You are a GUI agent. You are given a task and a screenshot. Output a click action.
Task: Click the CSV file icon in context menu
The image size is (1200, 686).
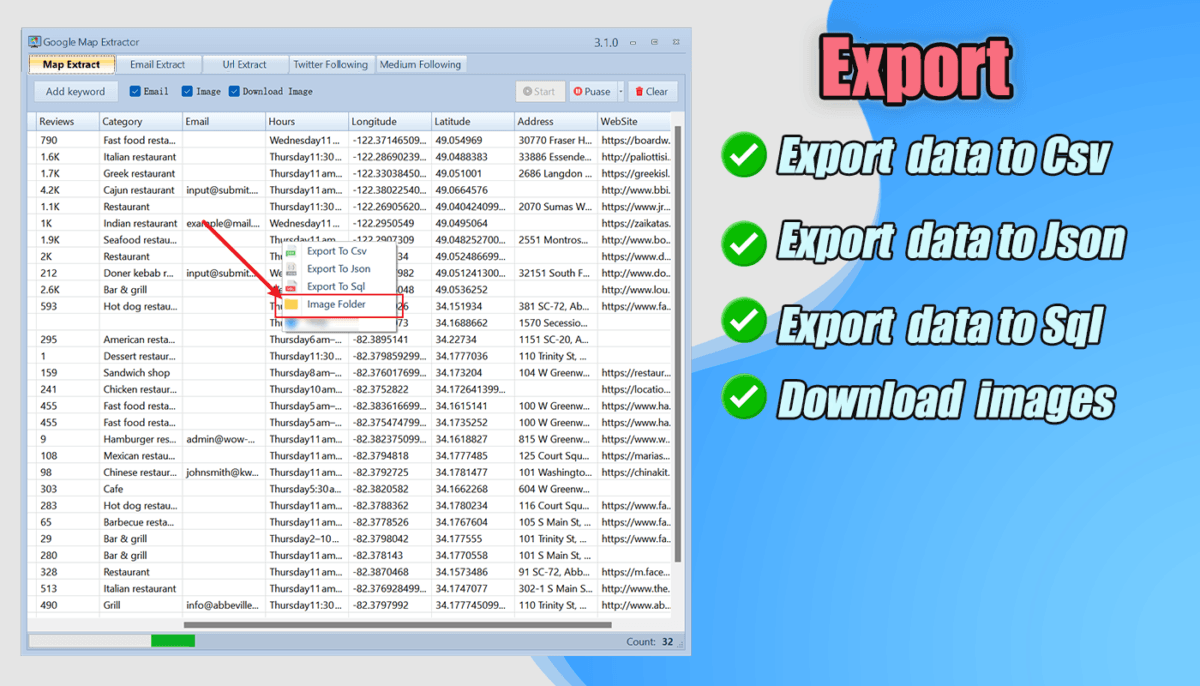coord(292,252)
